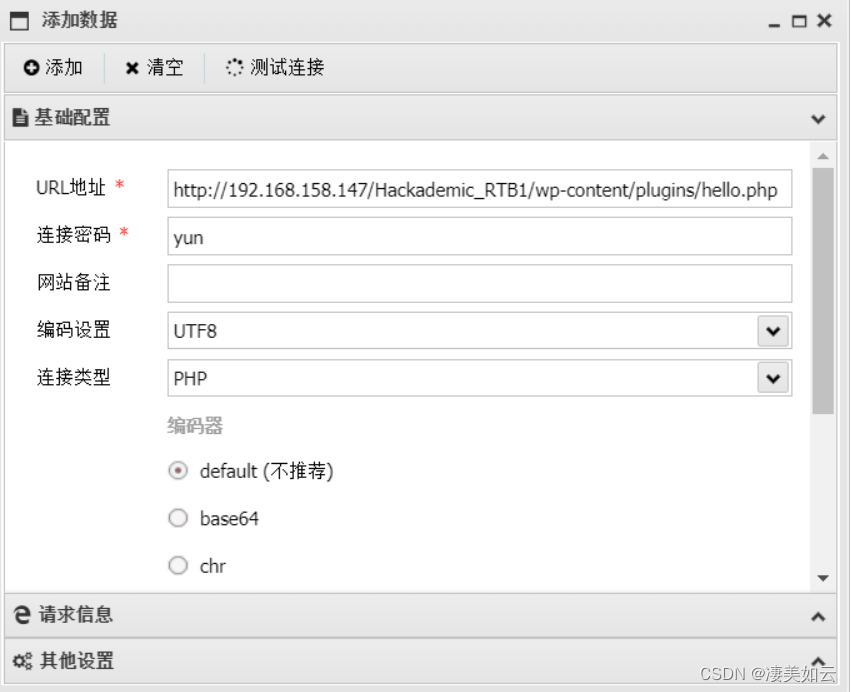Open the 编码设置 dropdown showing UTF8
The height and width of the screenshot is (692, 851).
(x=772, y=331)
